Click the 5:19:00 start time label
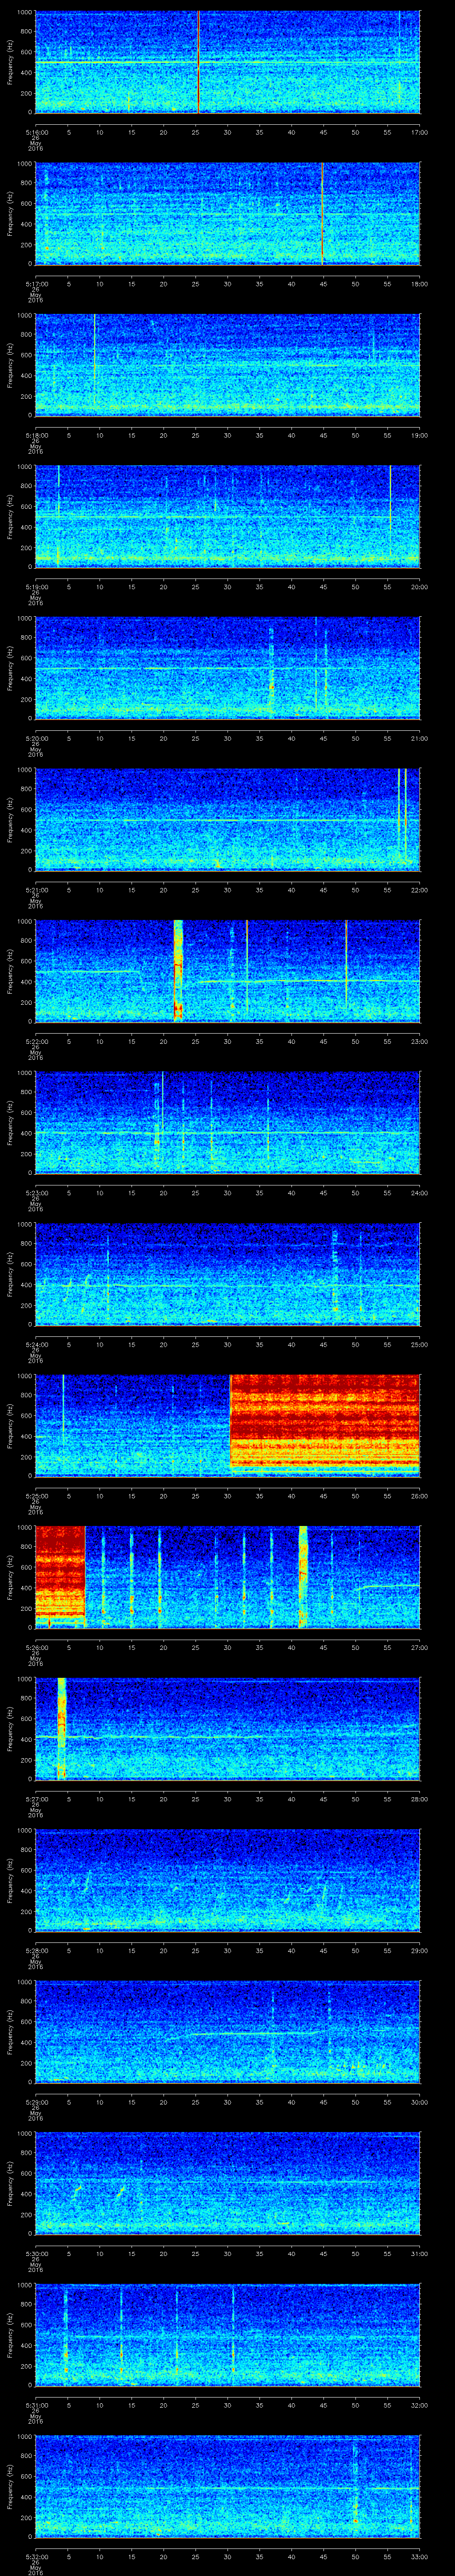Image resolution: width=455 pixels, height=2576 pixels. pyautogui.click(x=36, y=586)
